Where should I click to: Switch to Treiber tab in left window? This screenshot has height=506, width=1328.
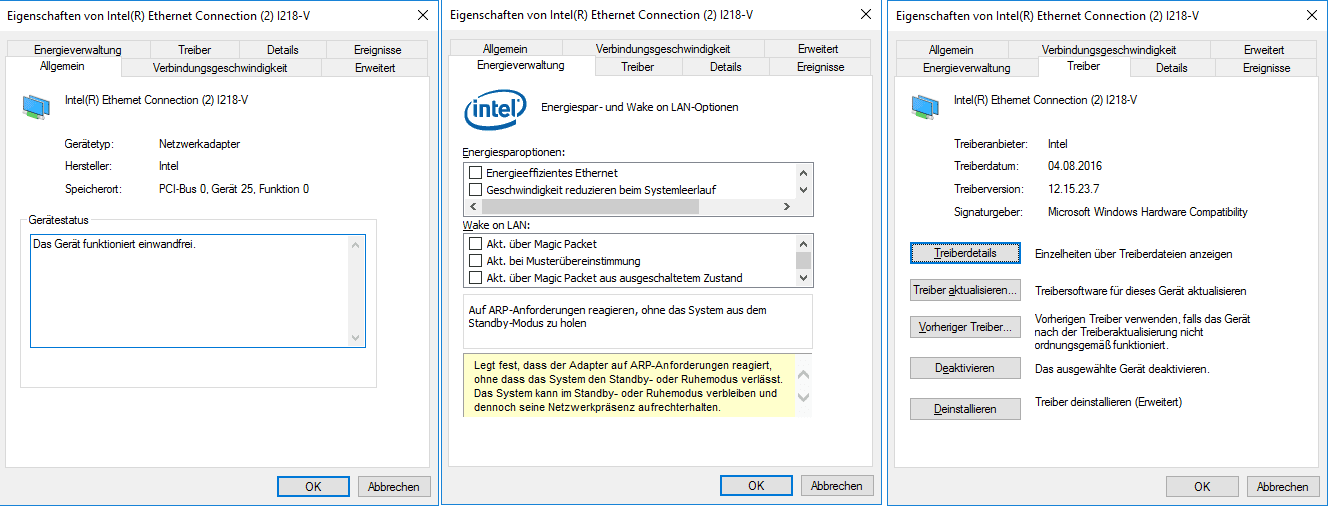[x=195, y=49]
